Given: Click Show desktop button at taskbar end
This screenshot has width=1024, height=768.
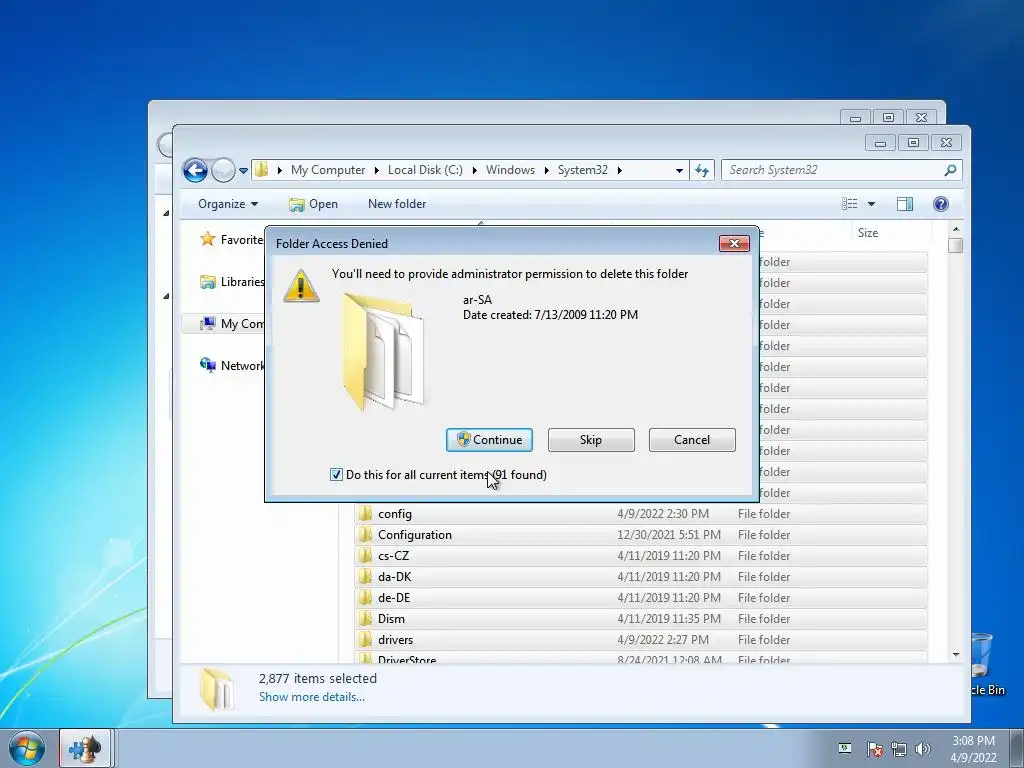Looking at the screenshot, I should [x=1017, y=748].
